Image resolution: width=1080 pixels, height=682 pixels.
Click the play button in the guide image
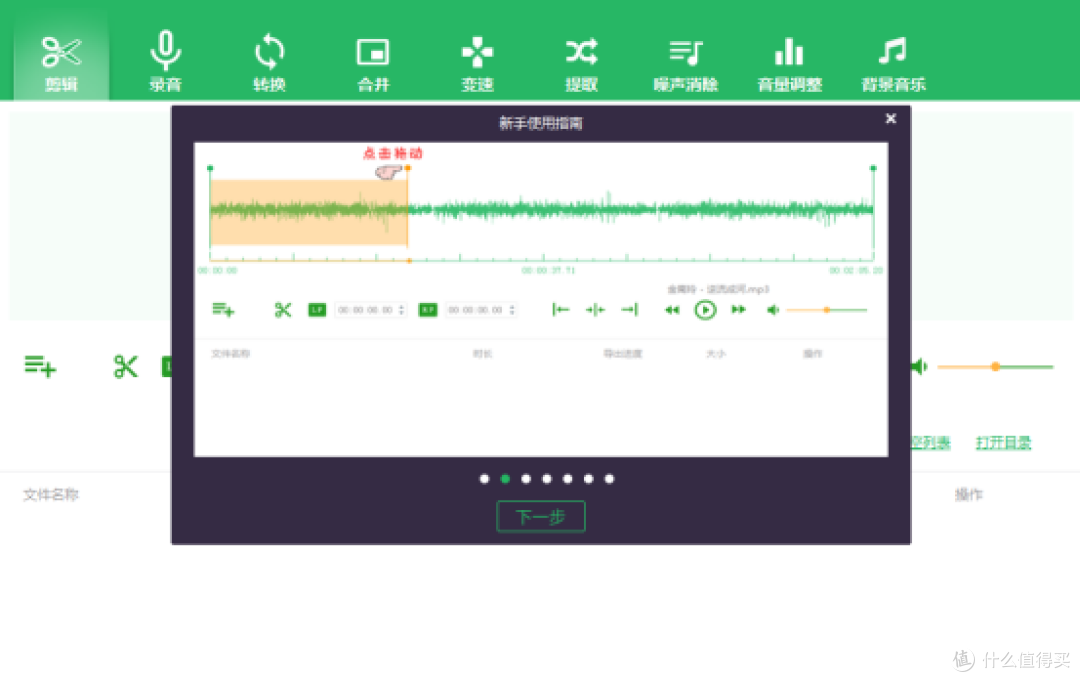click(x=705, y=310)
